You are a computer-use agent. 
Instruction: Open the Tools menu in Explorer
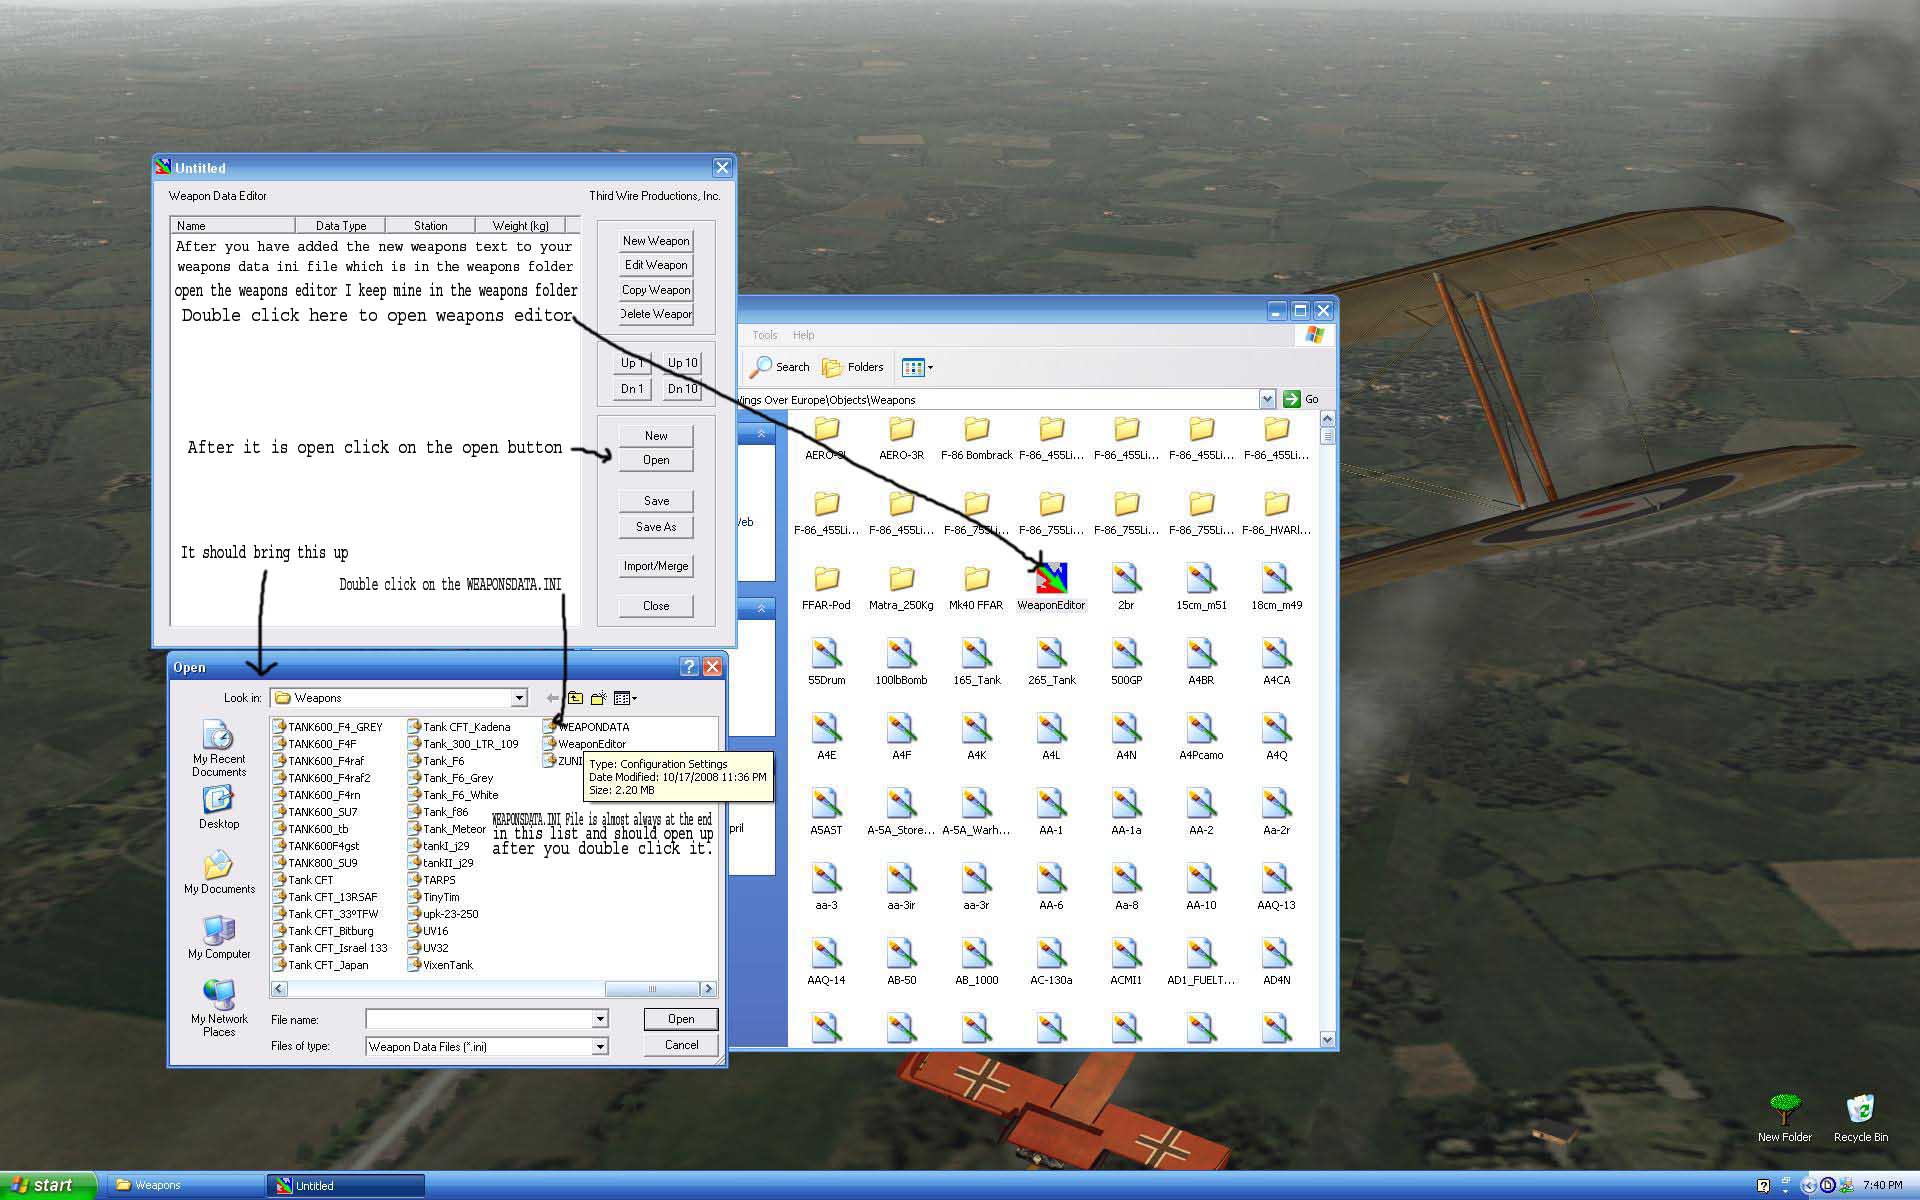[x=765, y=335]
